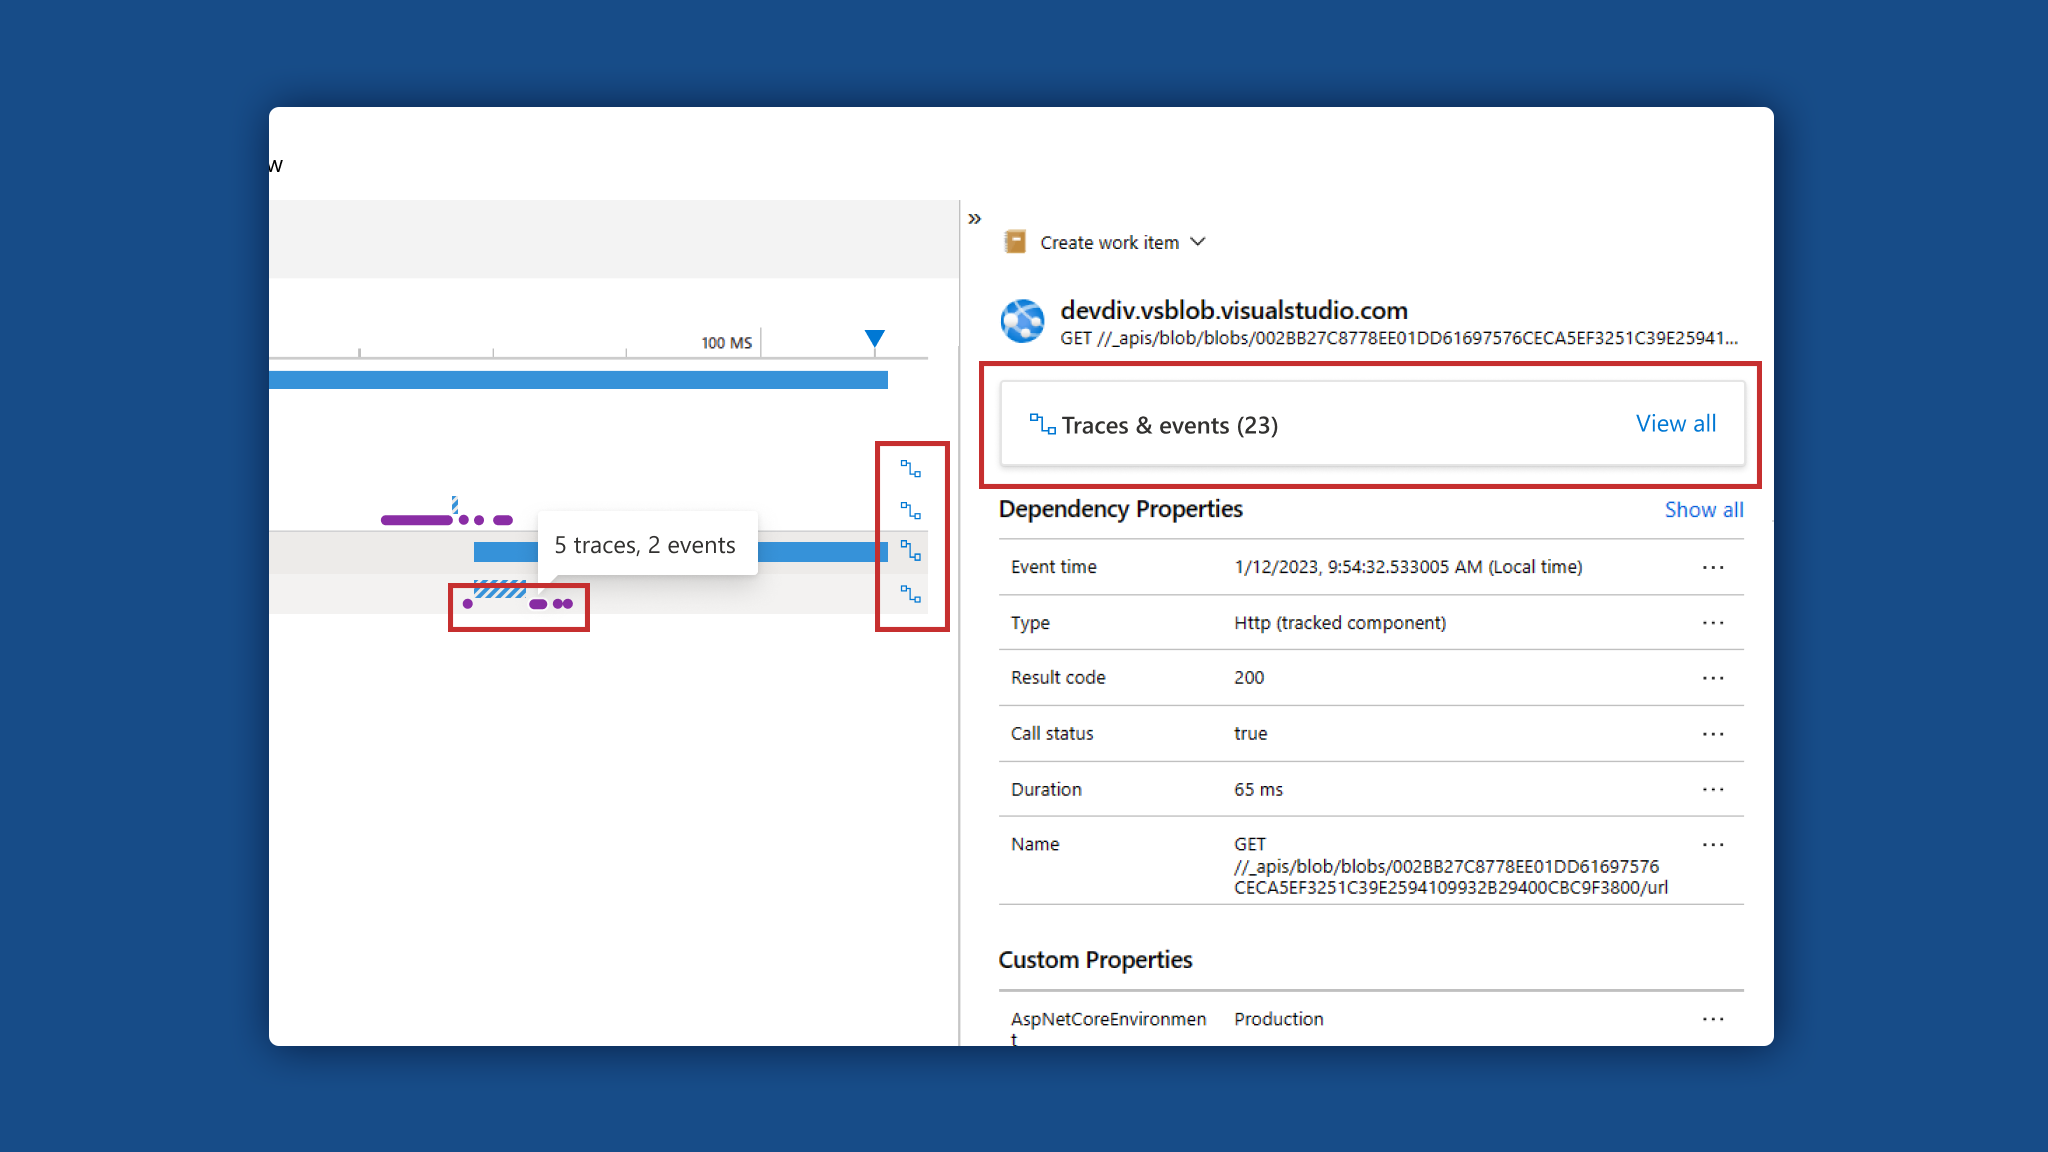The height and width of the screenshot is (1152, 2048).
Task: Open more options for Name row
Action: coord(1713,845)
